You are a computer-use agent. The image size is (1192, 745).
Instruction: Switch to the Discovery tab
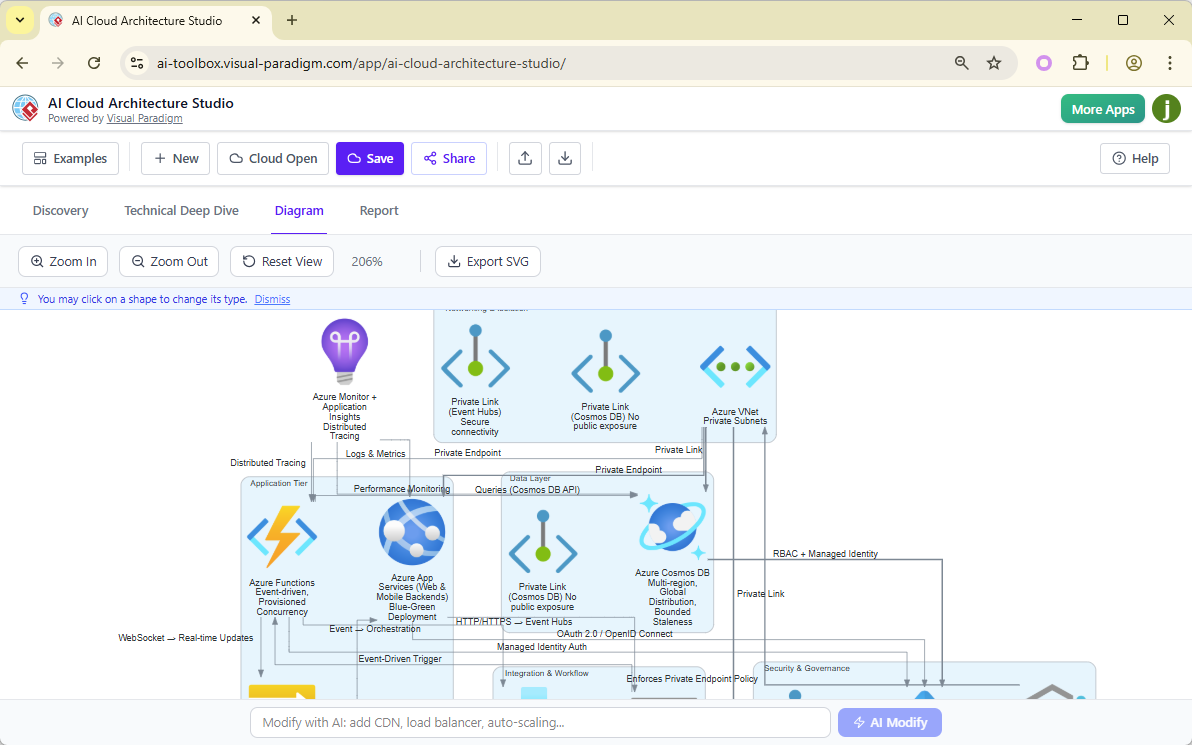[x=60, y=210]
